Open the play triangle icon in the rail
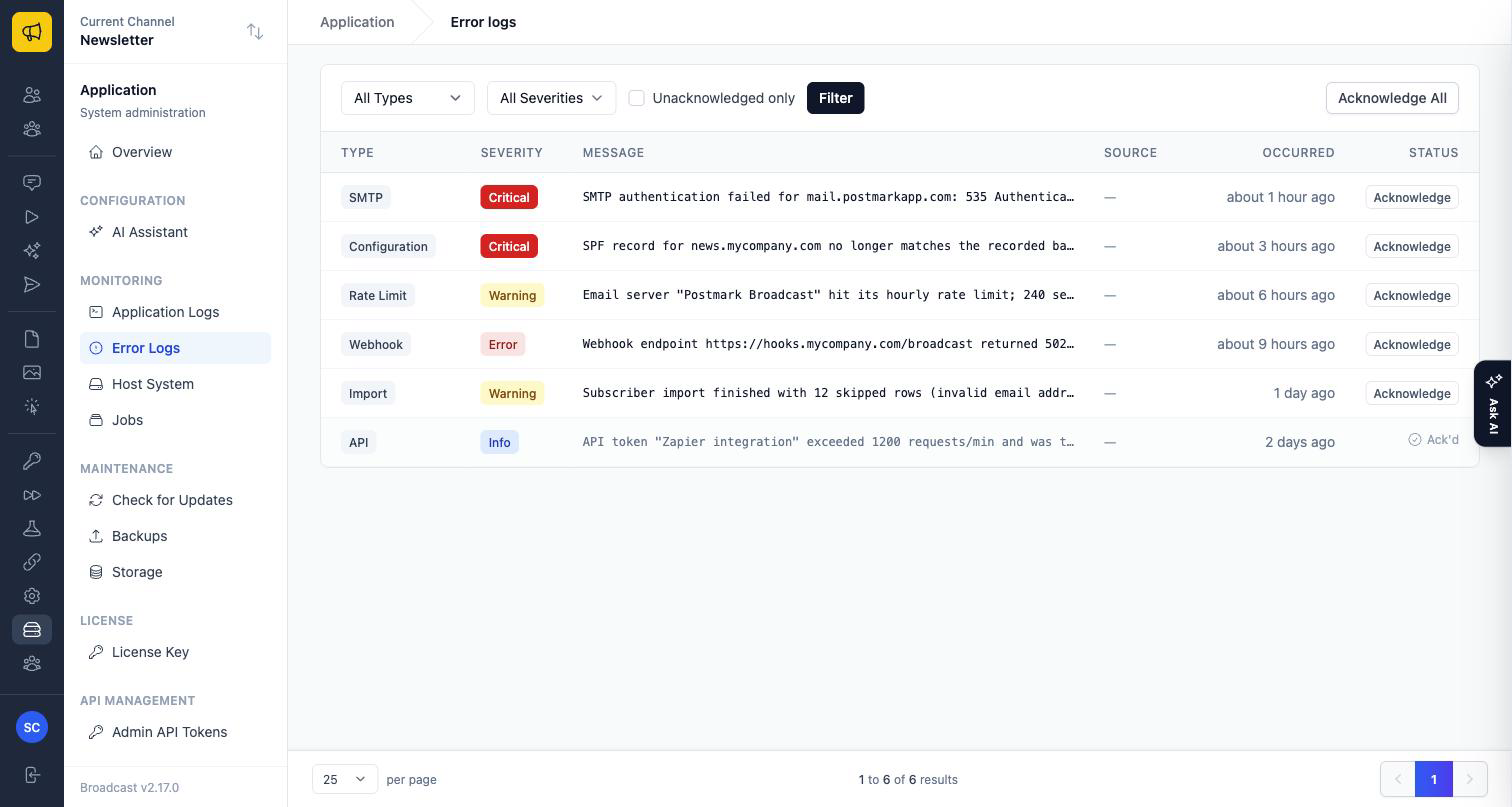The height and width of the screenshot is (807, 1512). point(32,217)
